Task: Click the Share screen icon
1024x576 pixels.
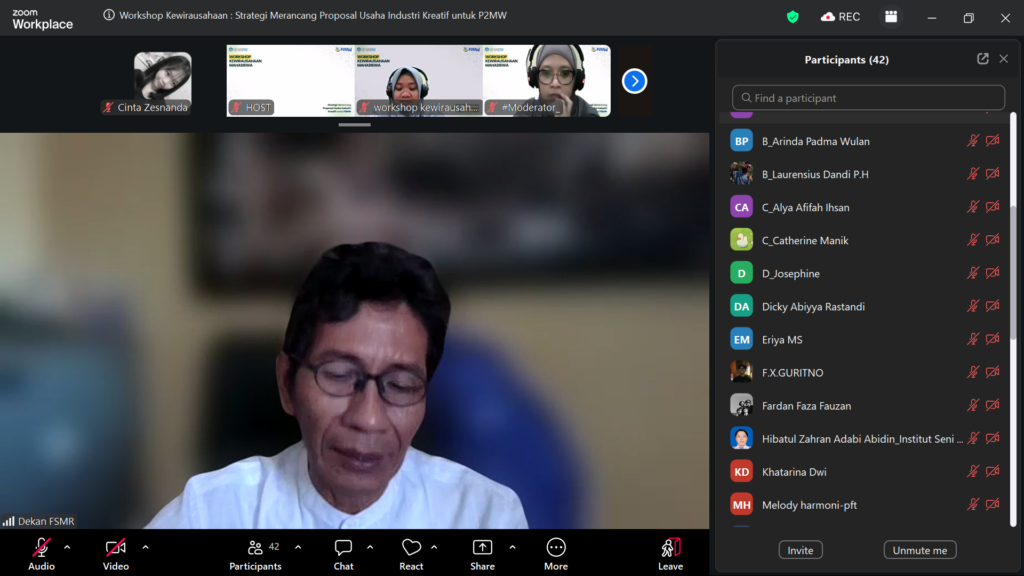Action: (x=482, y=548)
